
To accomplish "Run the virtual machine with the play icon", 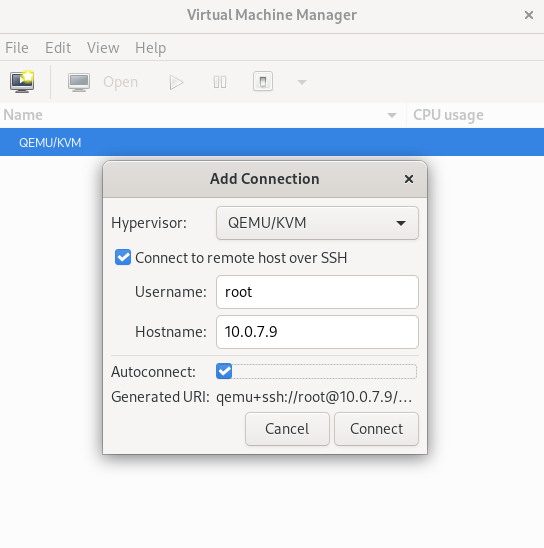I will tap(176, 82).
